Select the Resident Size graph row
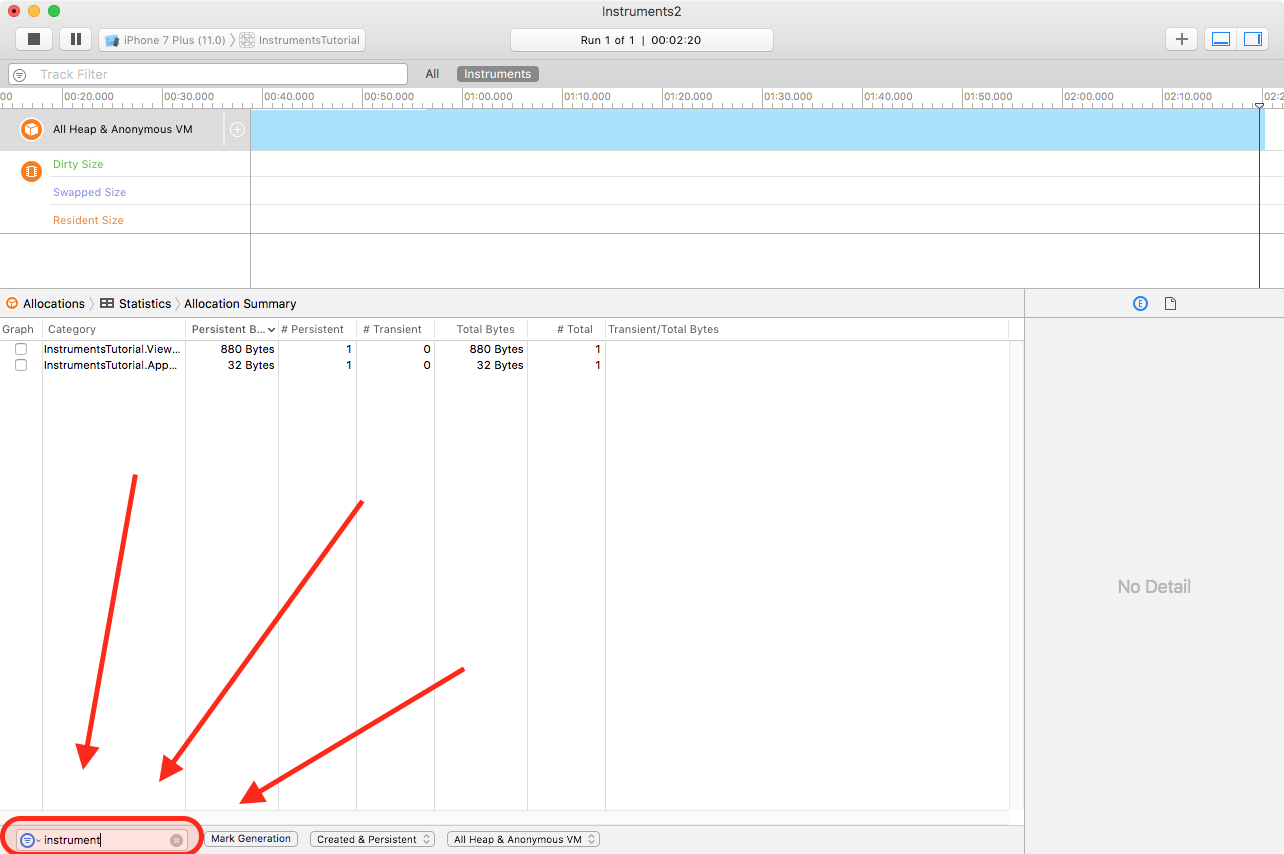1284x854 pixels. [x=88, y=220]
